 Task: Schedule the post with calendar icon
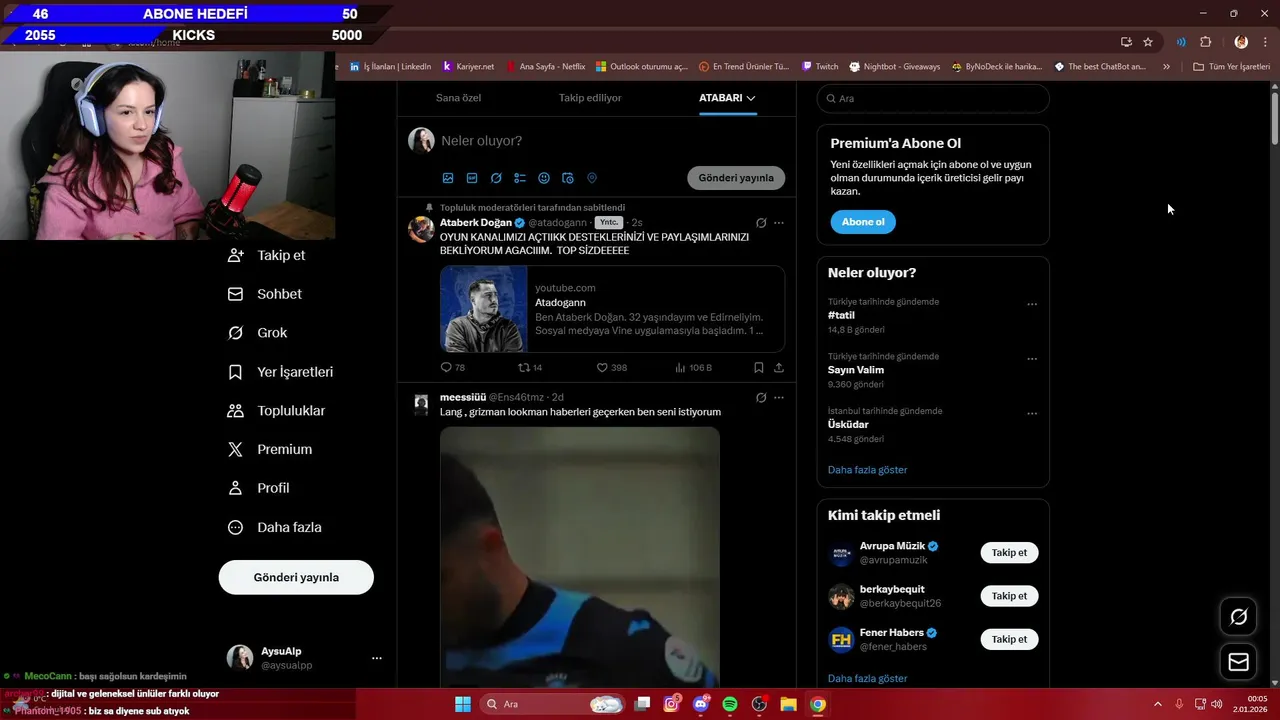click(568, 178)
